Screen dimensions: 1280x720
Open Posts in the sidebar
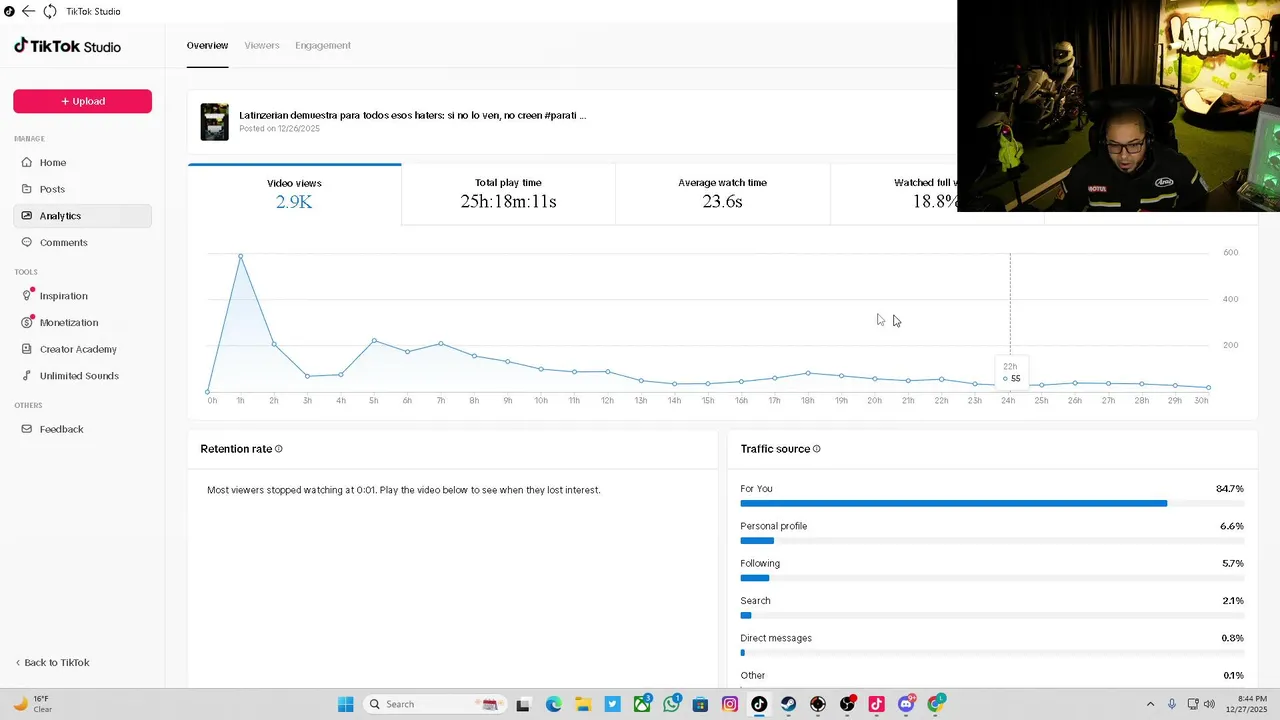(82, 189)
